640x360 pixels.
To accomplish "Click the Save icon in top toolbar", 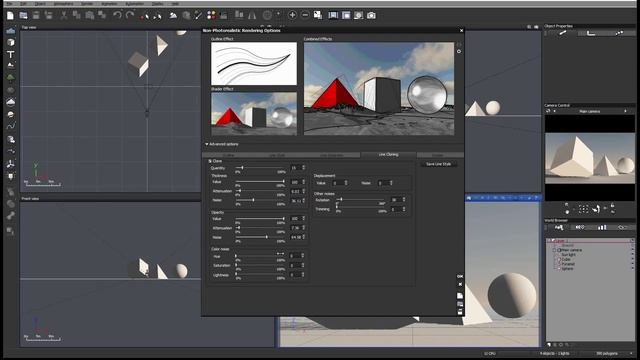I will tap(36, 16).
